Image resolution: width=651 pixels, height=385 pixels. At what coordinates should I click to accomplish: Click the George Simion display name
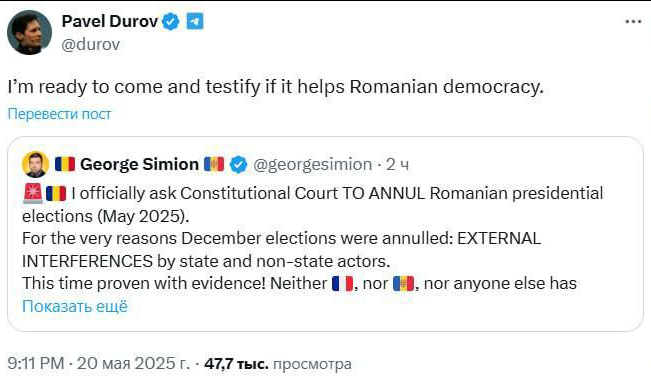[139, 164]
